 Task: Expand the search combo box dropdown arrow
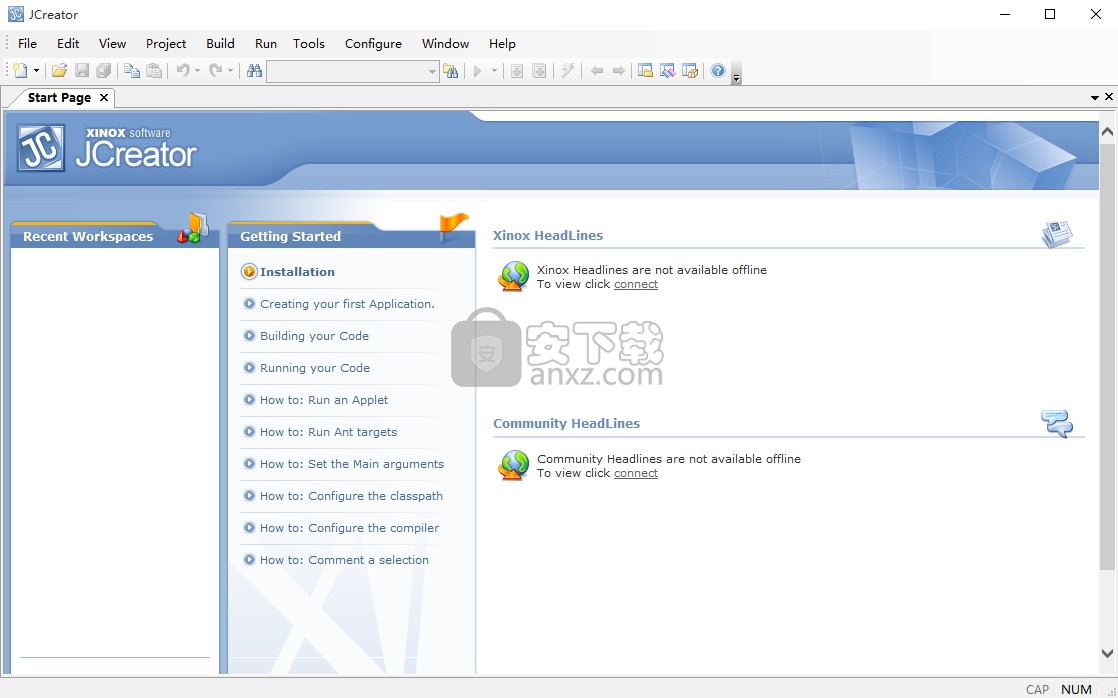[x=432, y=71]
